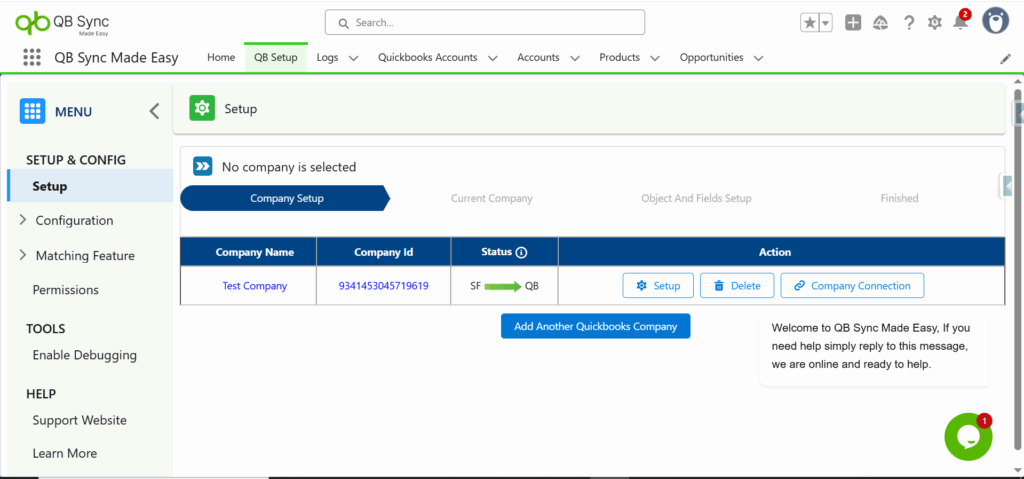The height and width of the screenshot is (479, 1024).
Task: Open the user profile avatar
Action: click(x=996, y=21)
